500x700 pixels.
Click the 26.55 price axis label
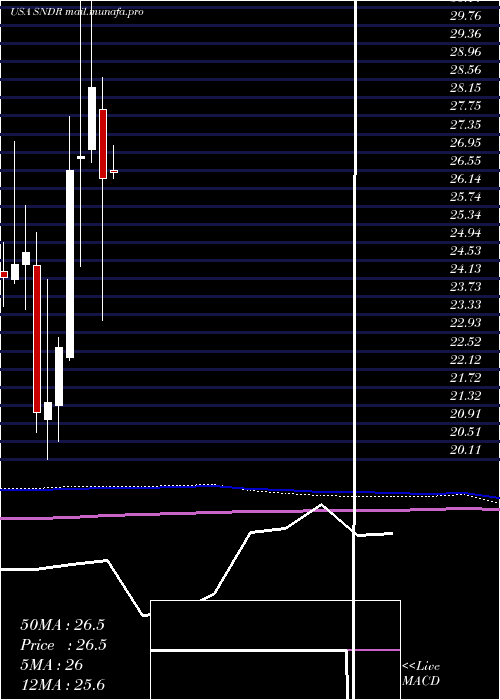pyautogui.click(x=466, y=161)
